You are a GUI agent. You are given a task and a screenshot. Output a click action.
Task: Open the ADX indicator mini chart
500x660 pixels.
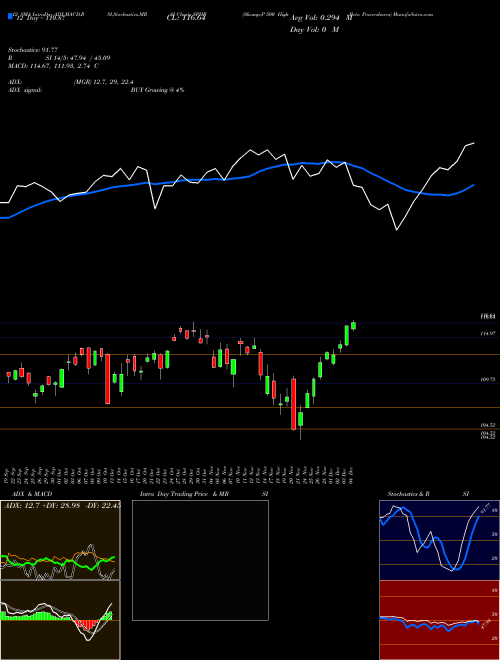coord(60,540)
